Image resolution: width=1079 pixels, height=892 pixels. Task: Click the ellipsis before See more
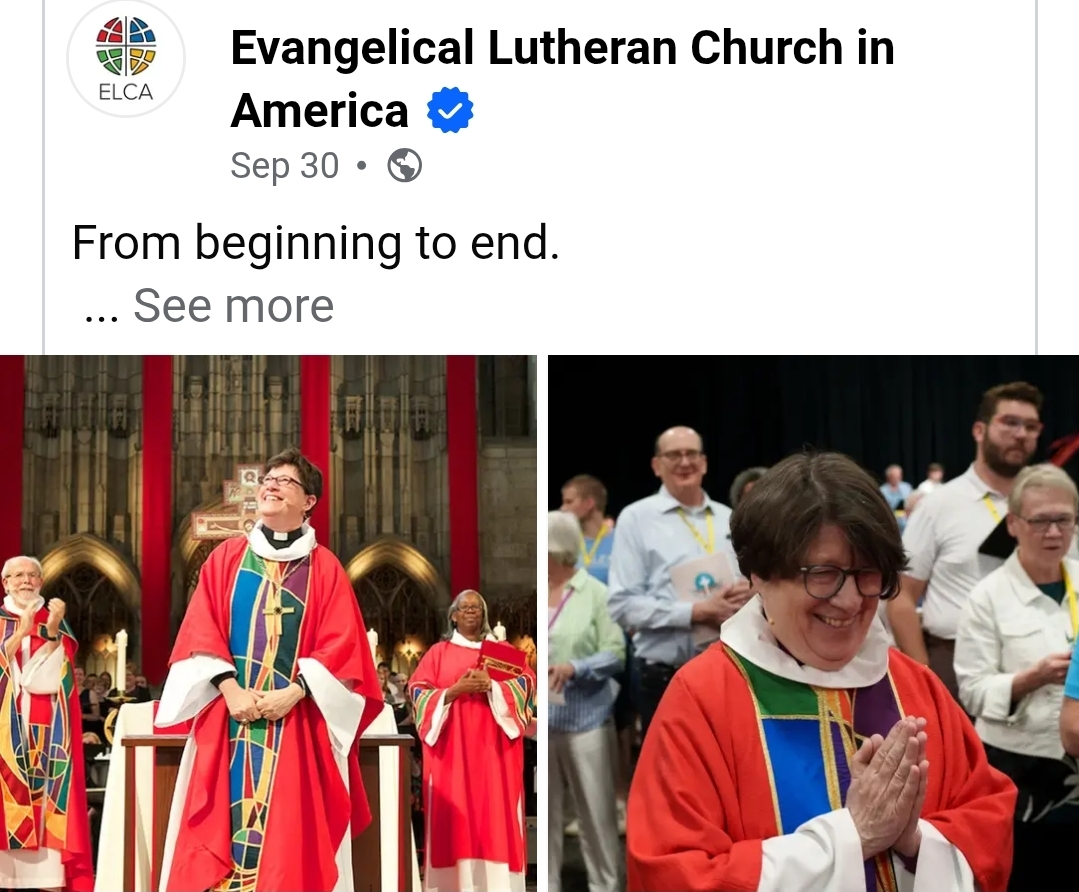coord(102,315)
